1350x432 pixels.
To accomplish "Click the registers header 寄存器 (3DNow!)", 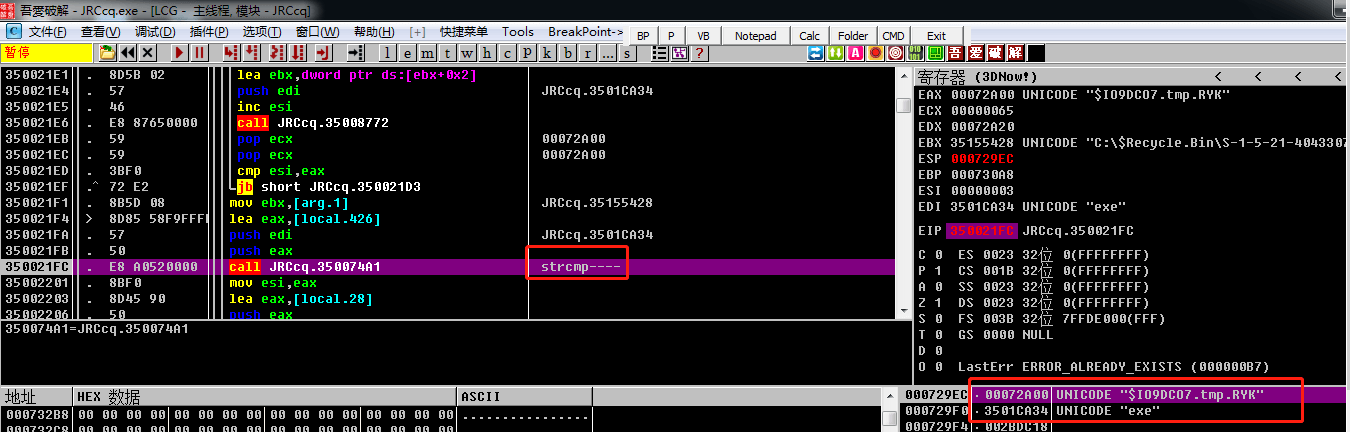I will pos(978,76).
